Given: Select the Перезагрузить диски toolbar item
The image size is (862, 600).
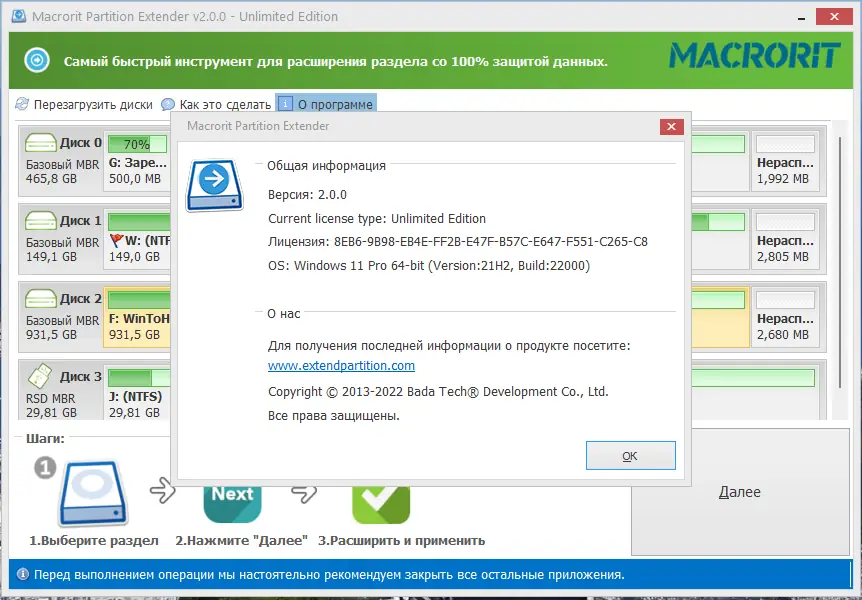Looking at the screenshot, I should (x=84, y=104).
